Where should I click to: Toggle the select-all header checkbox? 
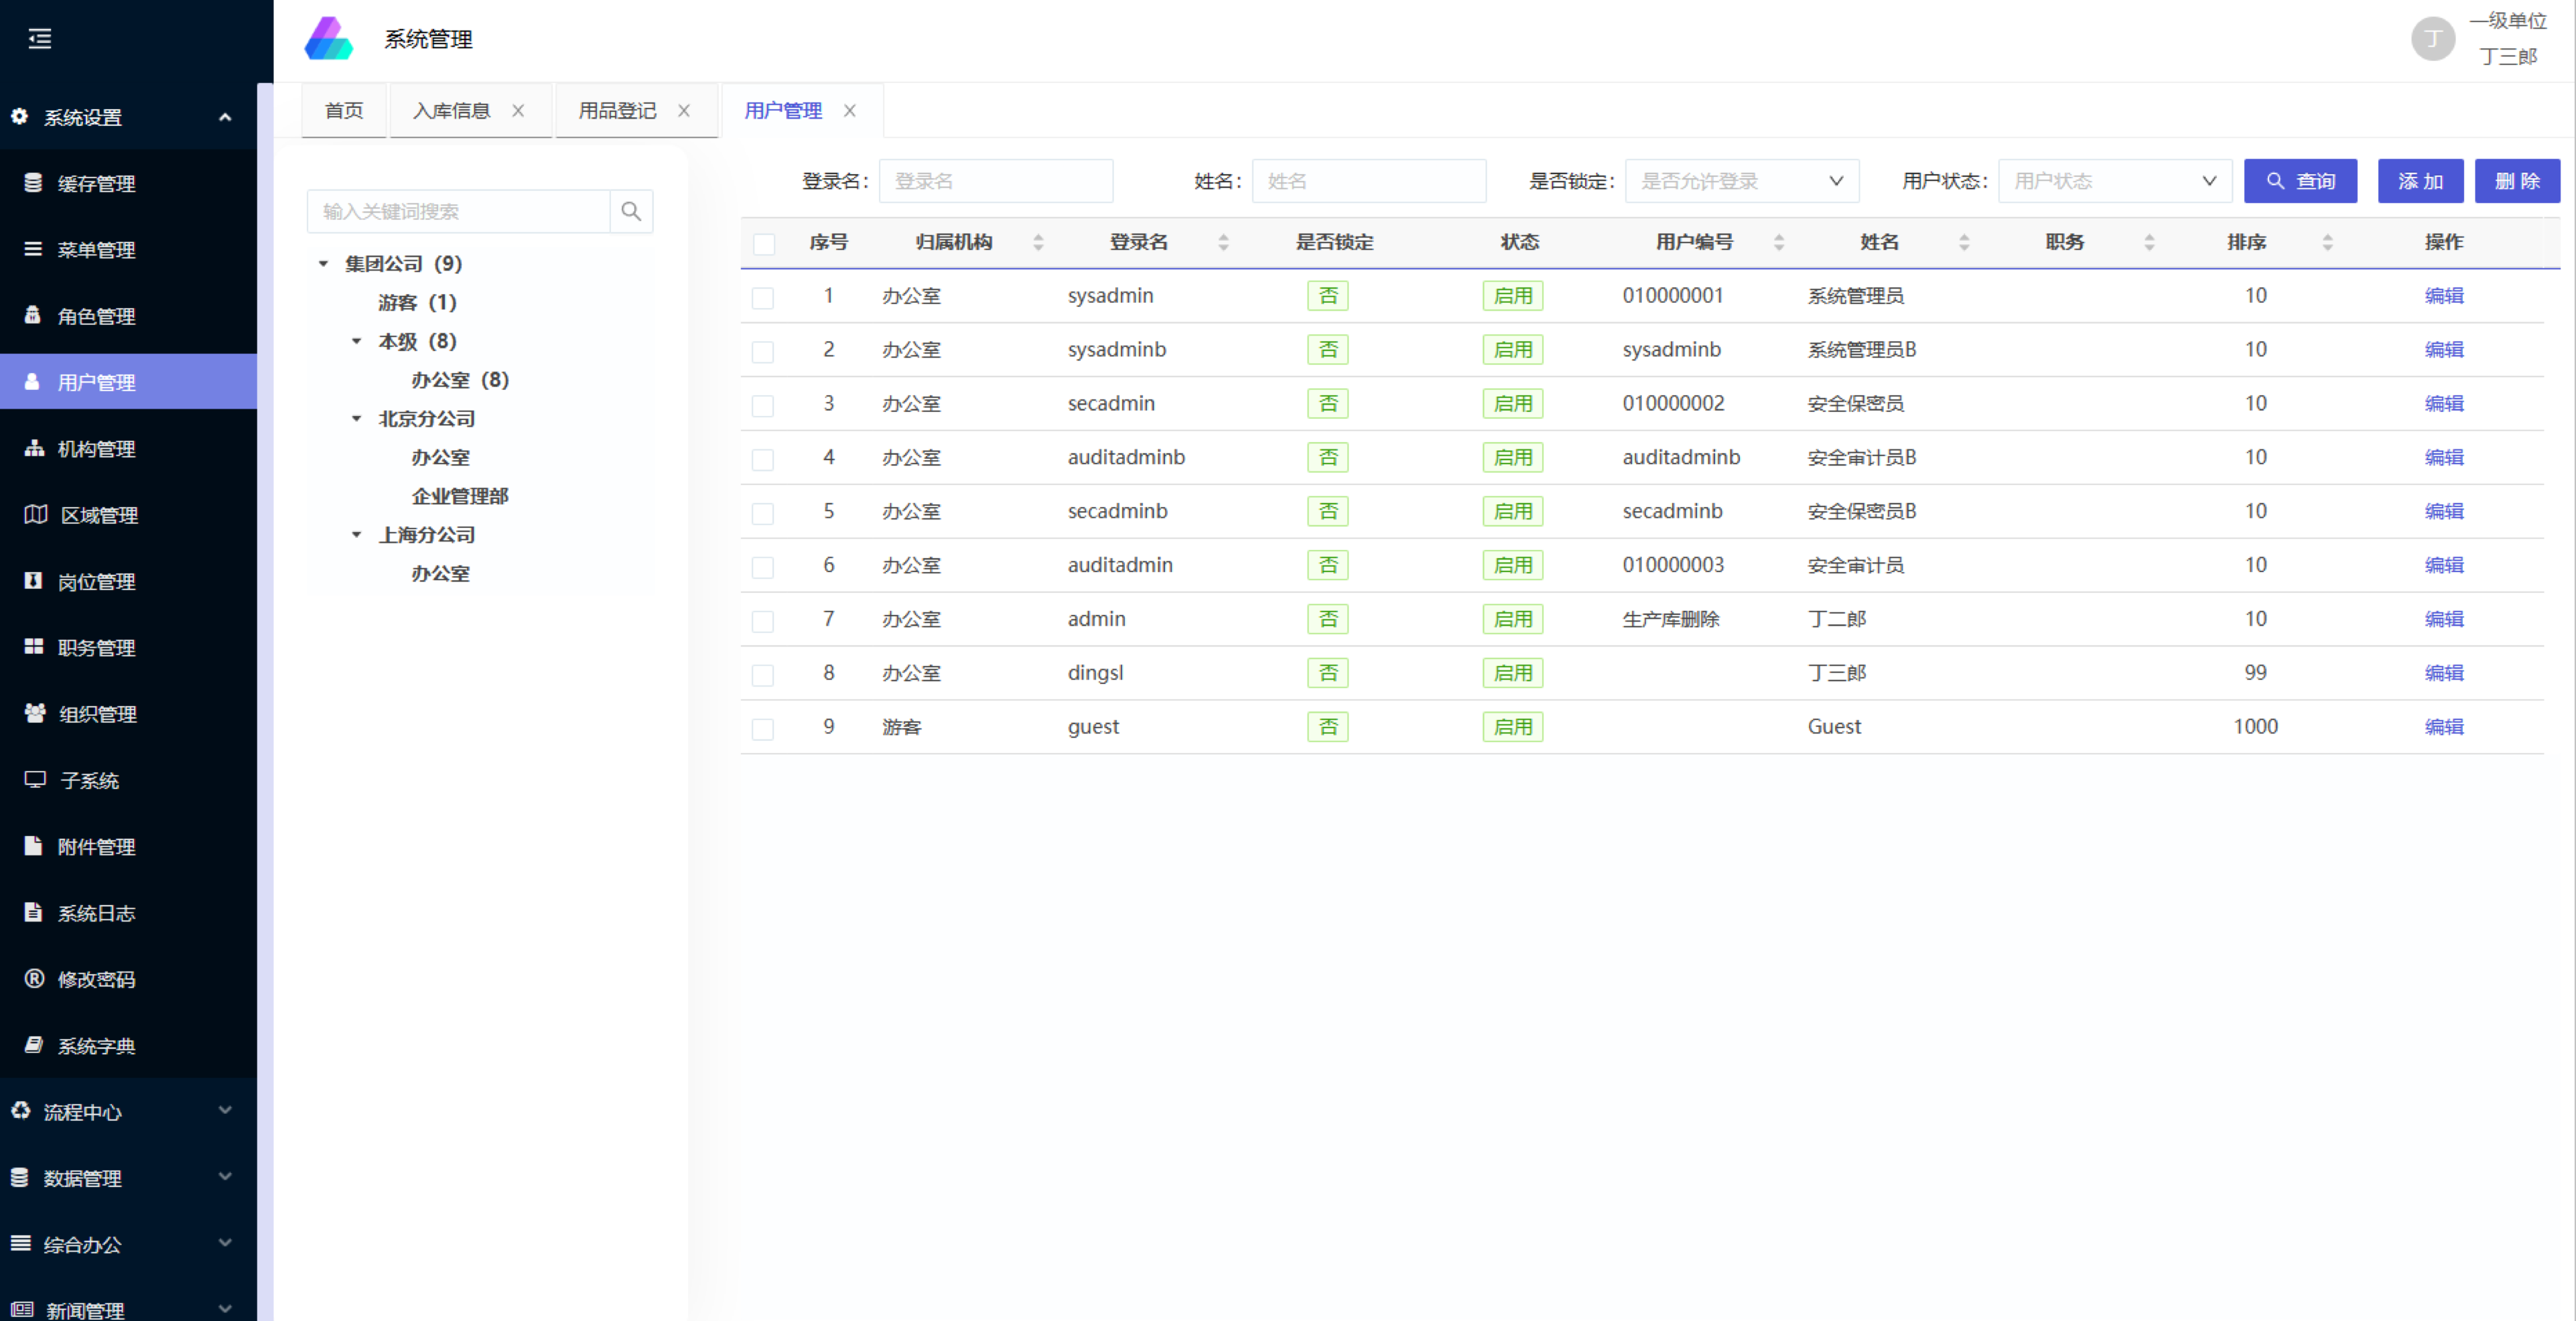pos(764,243)
